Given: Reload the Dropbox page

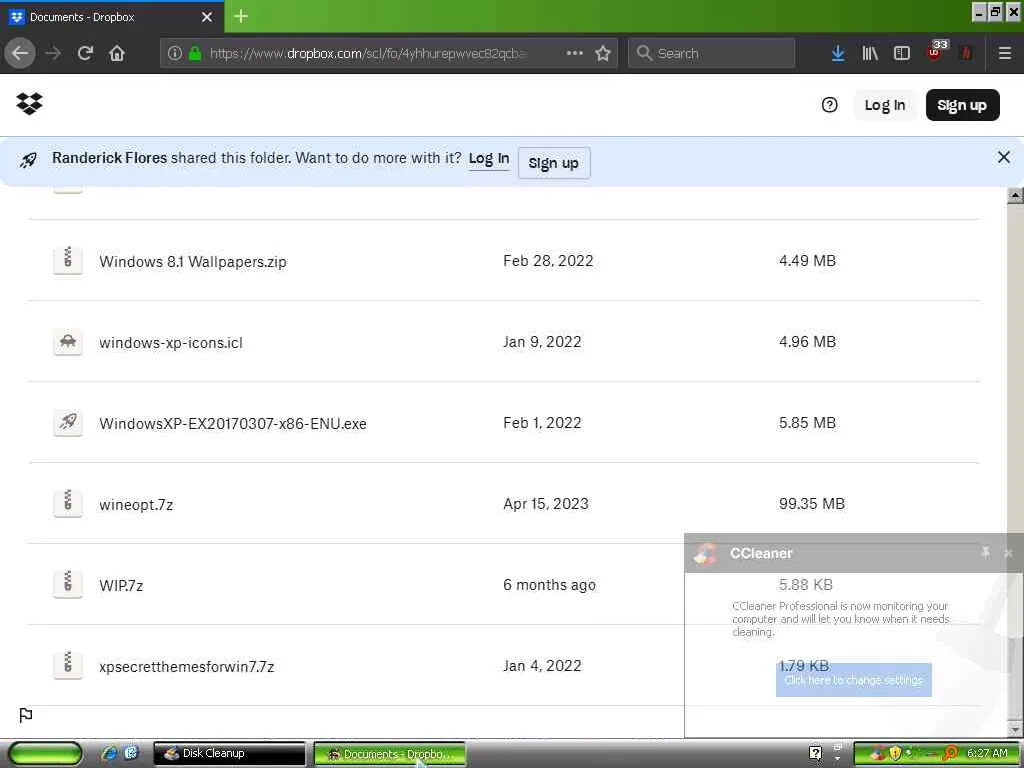Looking at the screenshot, I should point(86,53).
